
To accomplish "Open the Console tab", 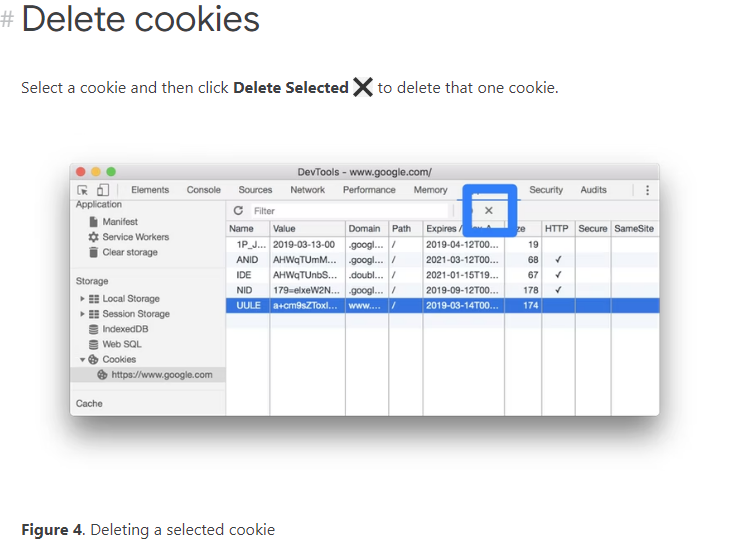I will [203, 190].
